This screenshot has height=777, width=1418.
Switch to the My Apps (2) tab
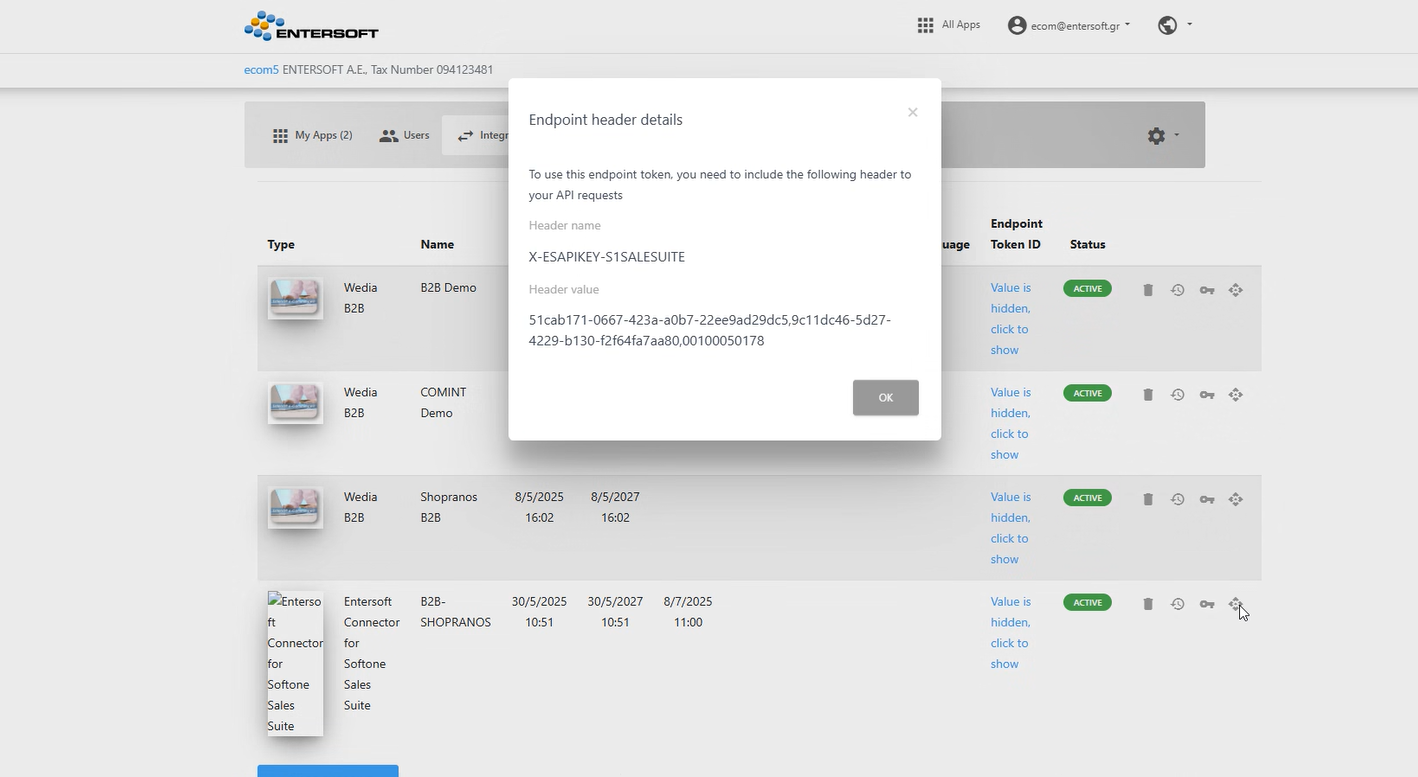[x=312, y=135]
